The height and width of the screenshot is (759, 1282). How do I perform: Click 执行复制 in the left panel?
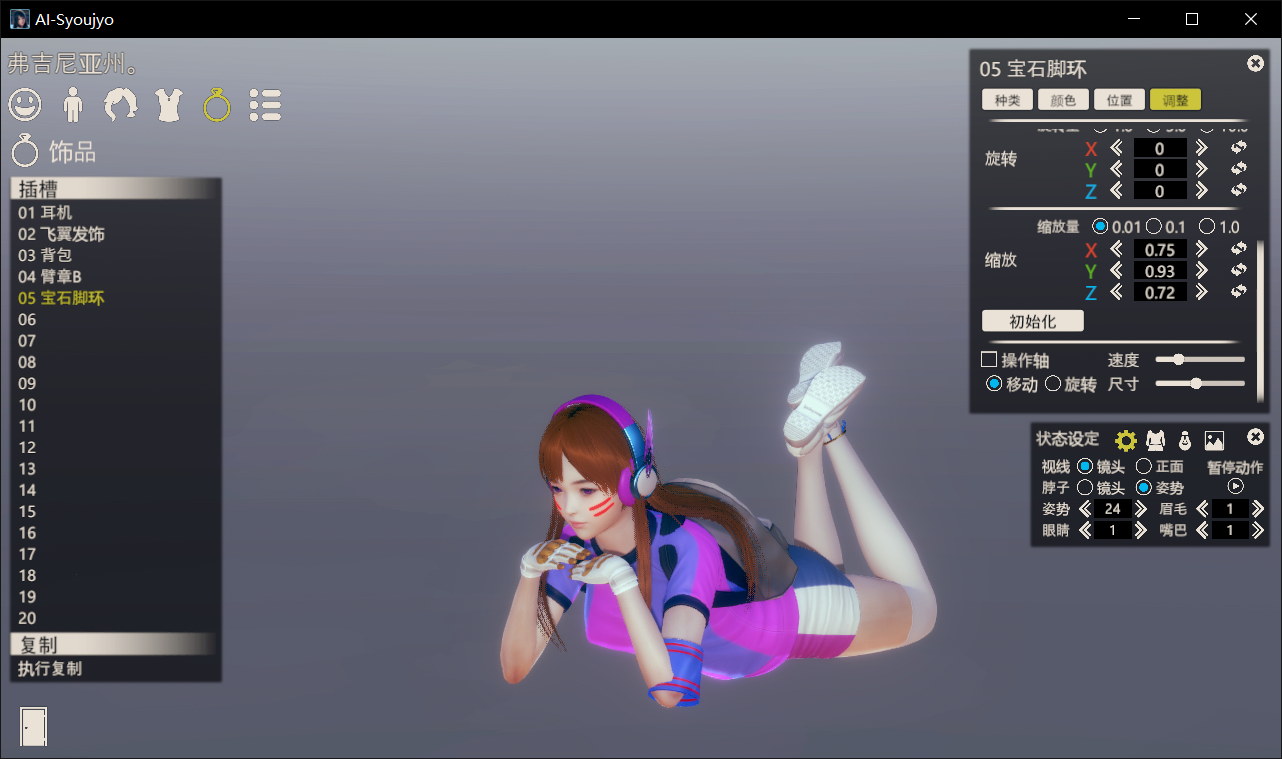tap(50, 669)
